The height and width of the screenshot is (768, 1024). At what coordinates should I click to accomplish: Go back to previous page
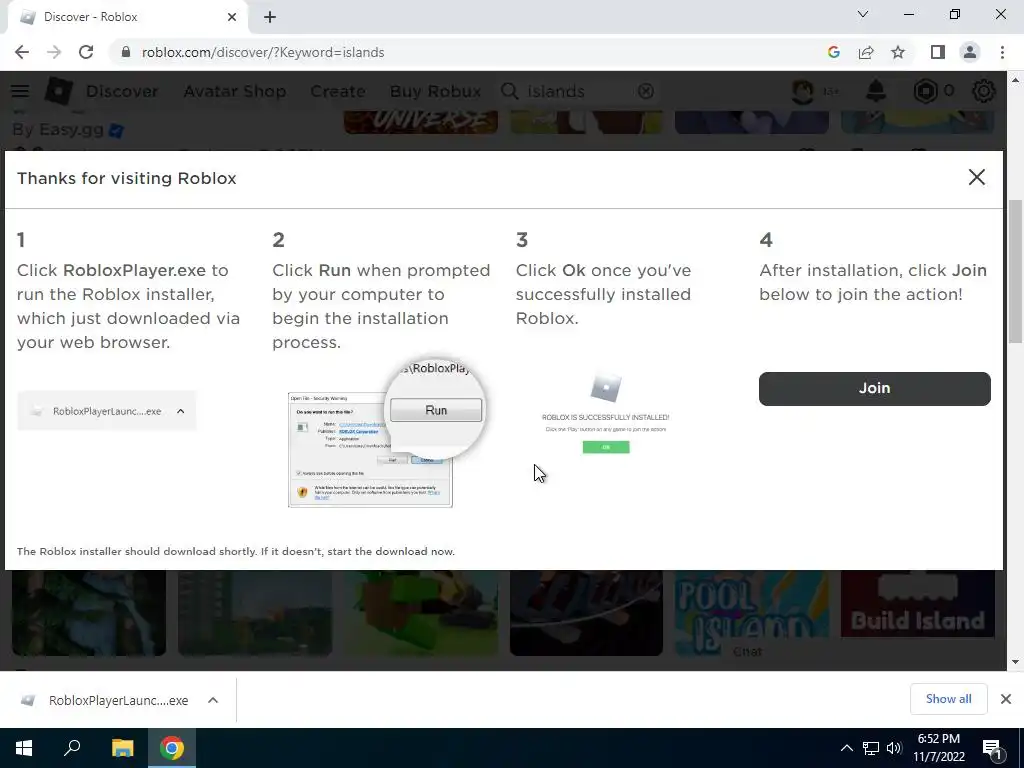tap(22, 52)
